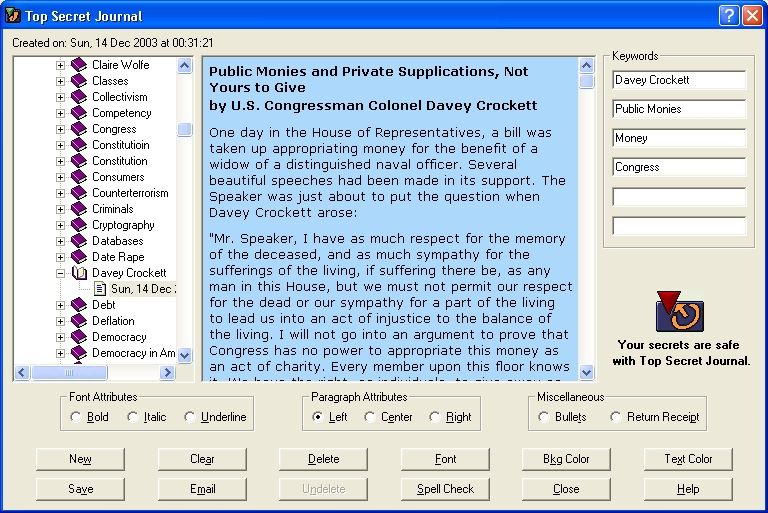Expand the Congress tree node

(x=60, y=129)
